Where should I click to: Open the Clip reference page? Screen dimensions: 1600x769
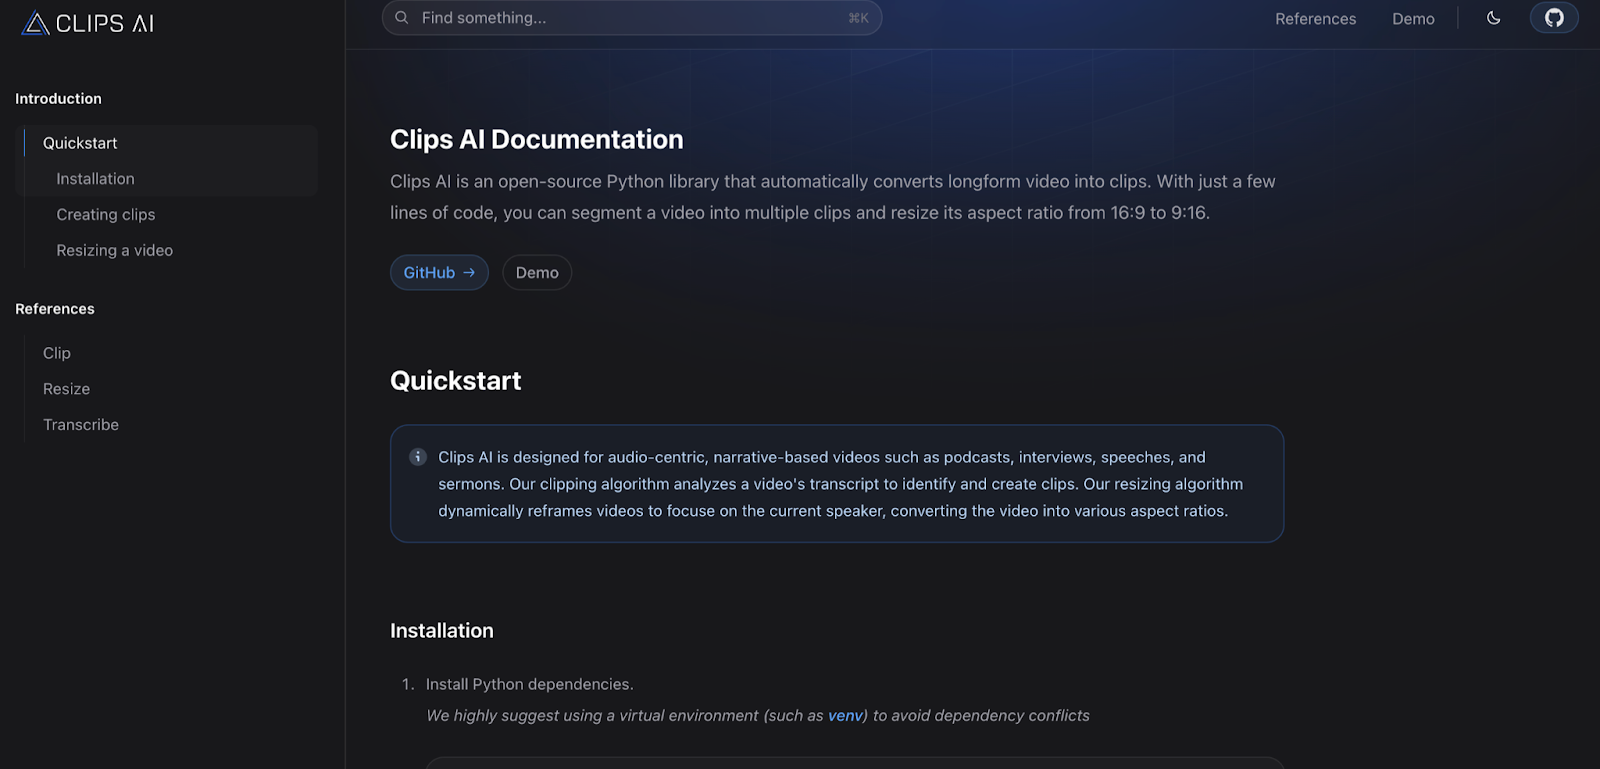coord(57,353)
